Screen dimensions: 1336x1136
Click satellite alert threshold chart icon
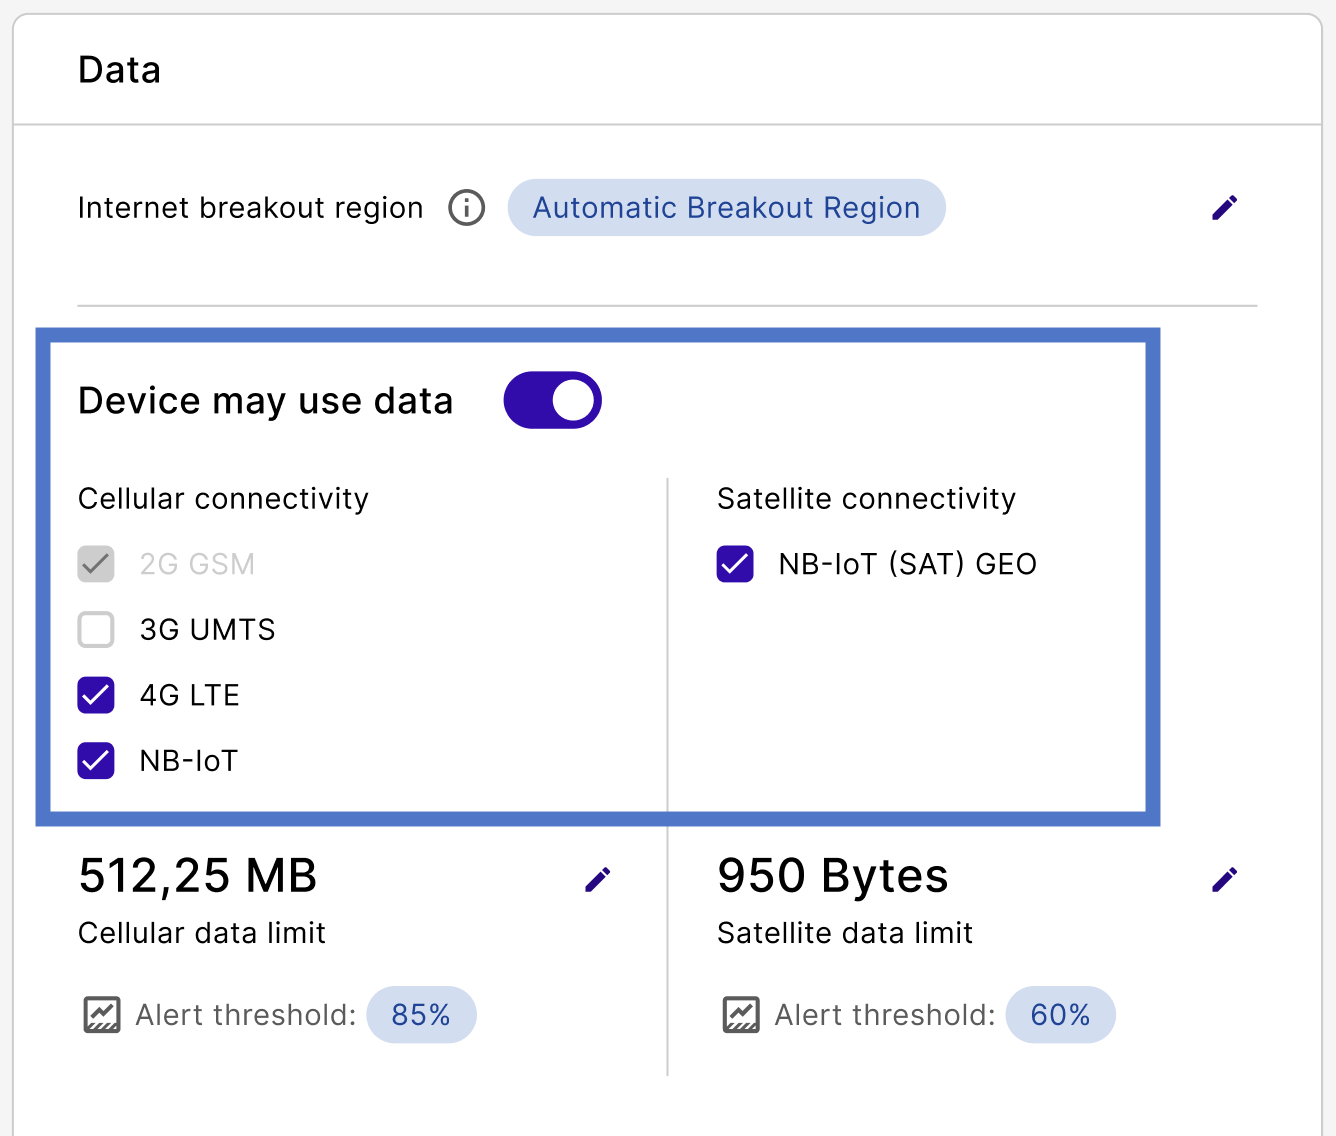pyautogui.click(x=741, y=1015)
